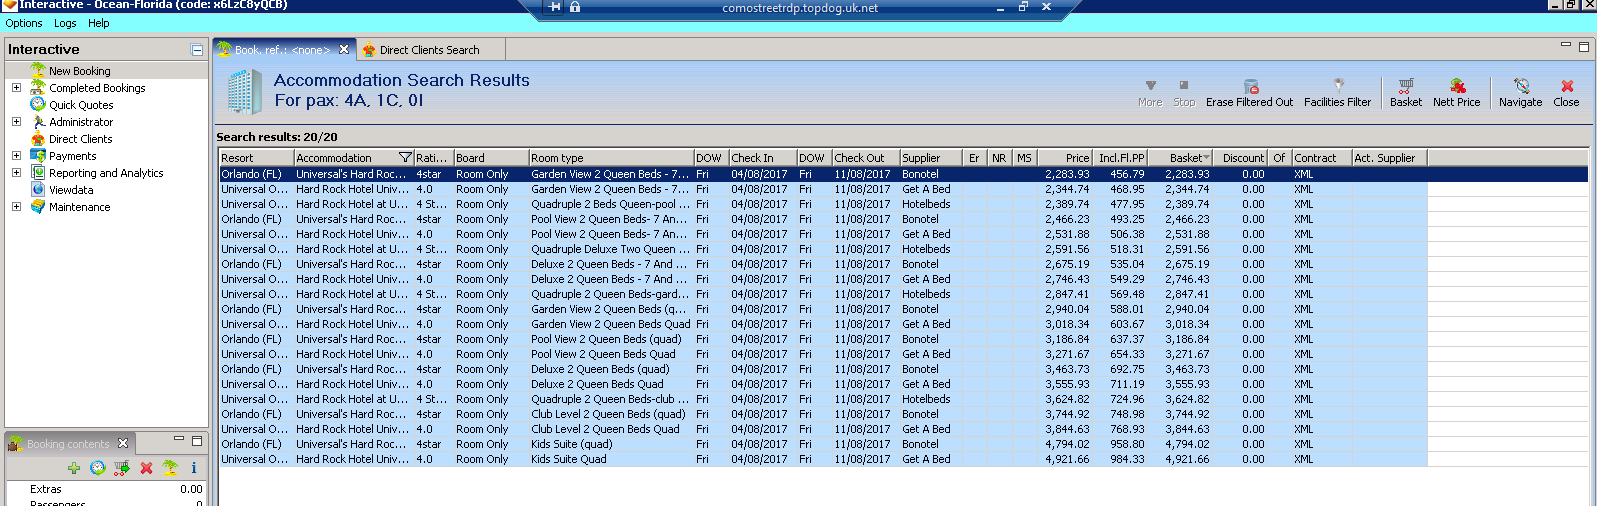Switch to Direct Clients Search tab
The image size is (1597, 506).
pyautogui.click(x=429, y=50)
